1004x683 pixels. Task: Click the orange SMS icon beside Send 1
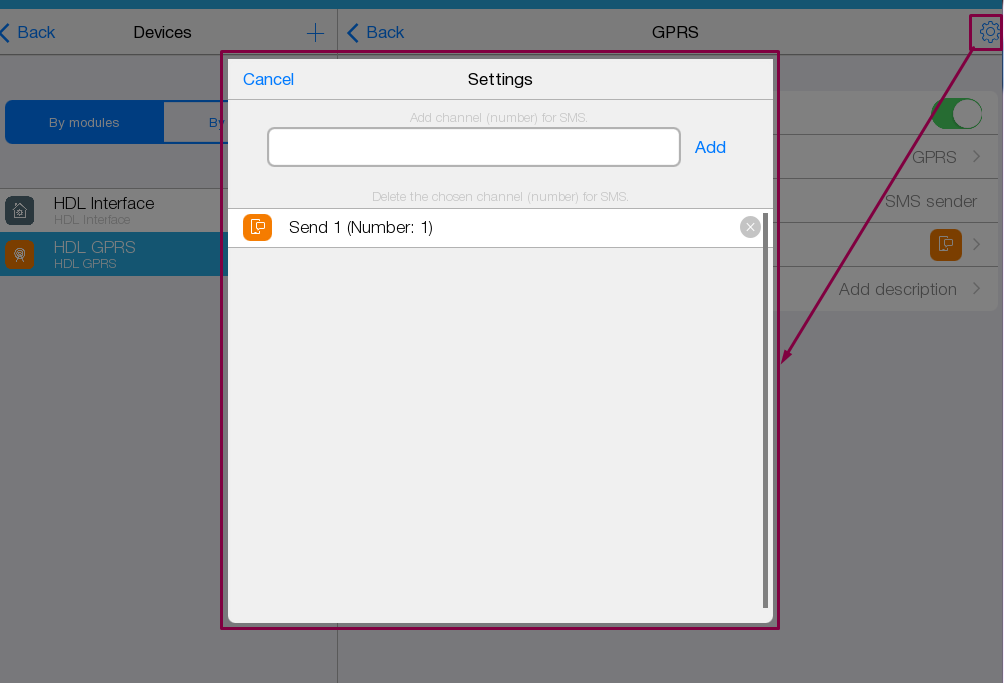click(257, 228)
